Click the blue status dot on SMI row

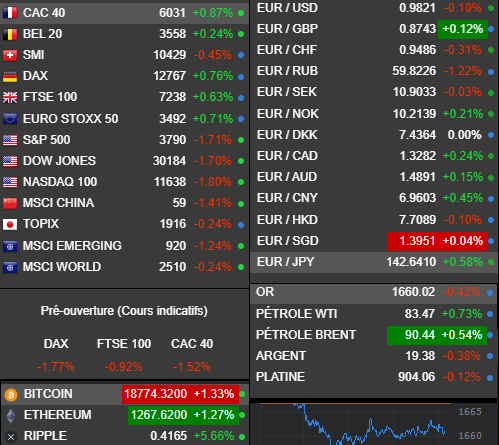(x=241, y=55)
